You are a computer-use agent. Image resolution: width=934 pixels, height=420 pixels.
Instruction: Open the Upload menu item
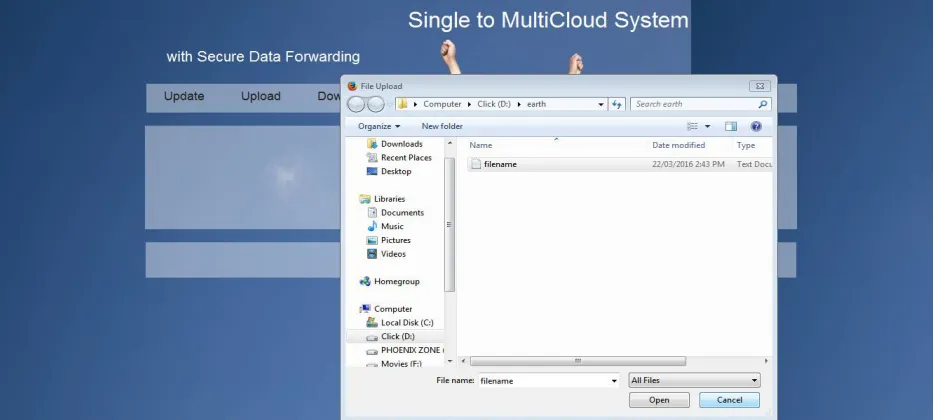point(260,97)
